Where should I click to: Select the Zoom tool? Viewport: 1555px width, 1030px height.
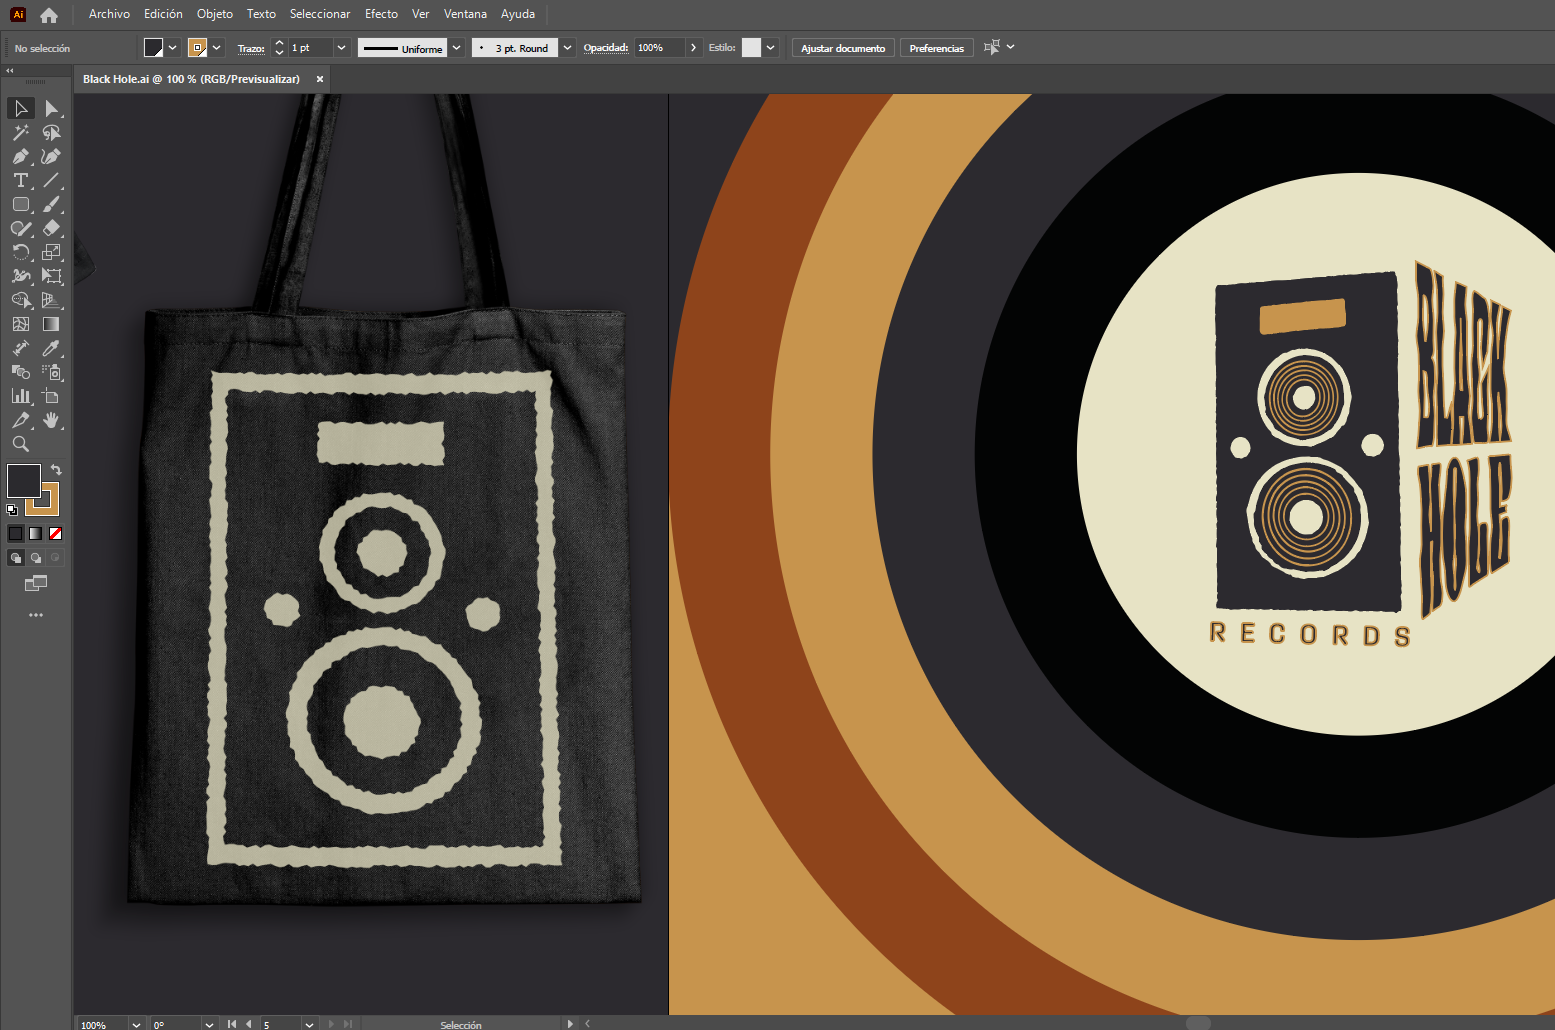click(x=21, y=444)
